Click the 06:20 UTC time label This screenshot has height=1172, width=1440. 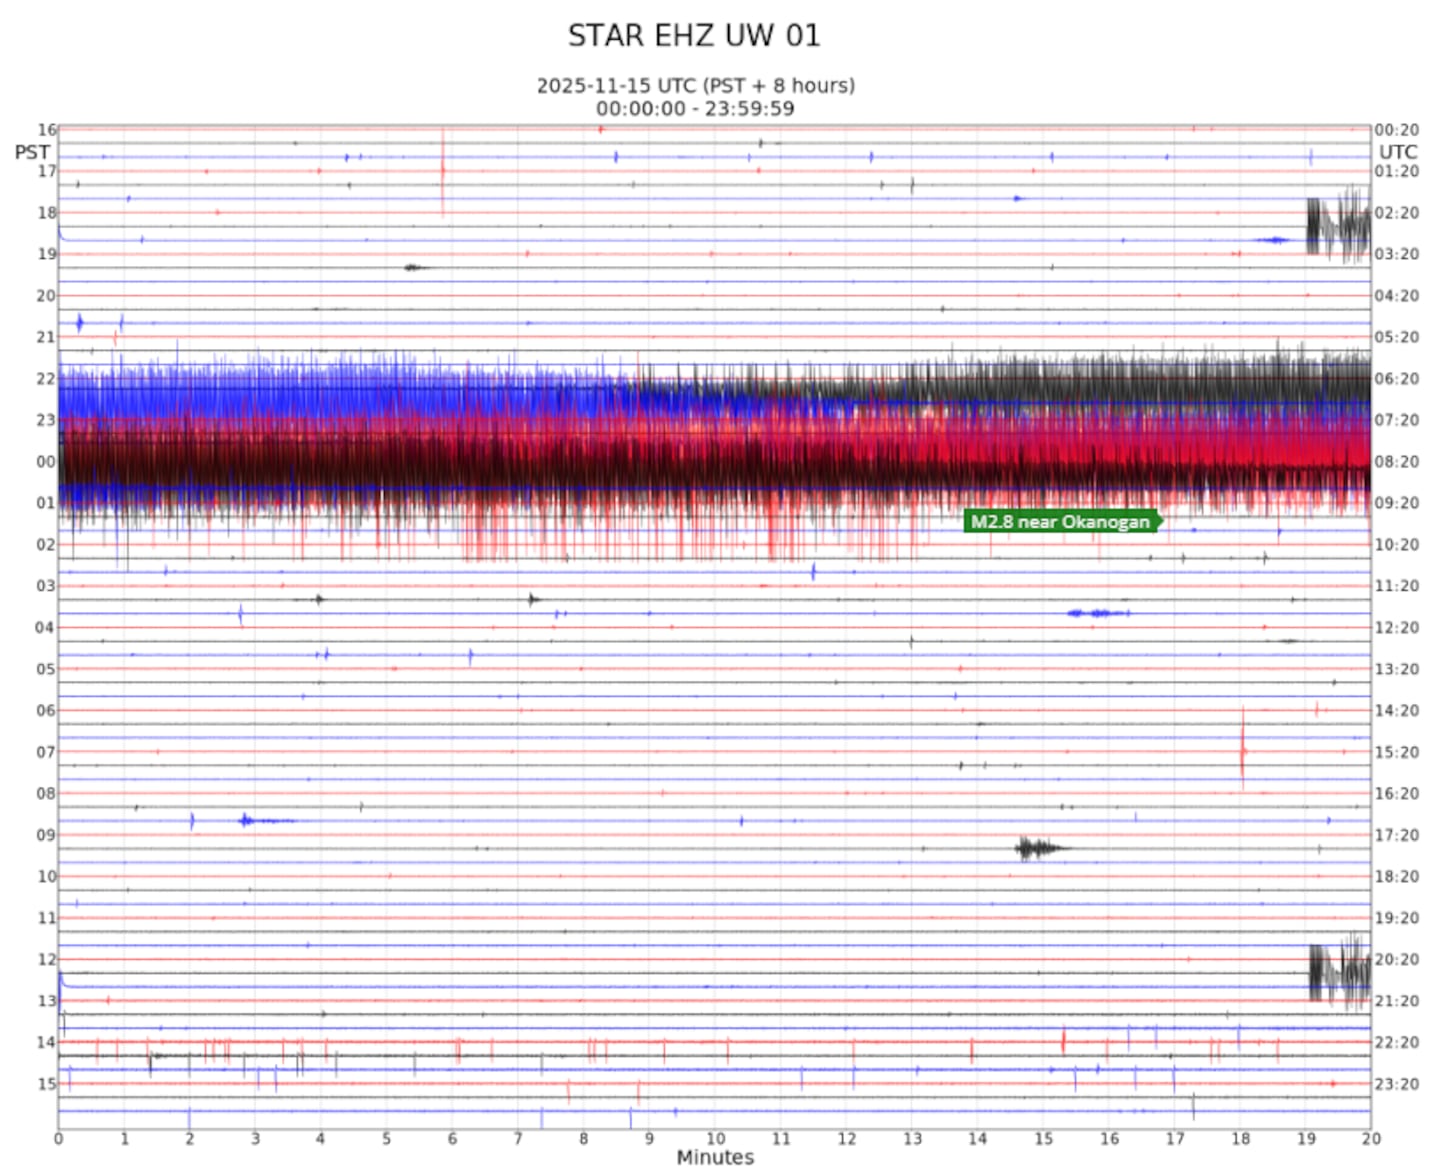1396,379
